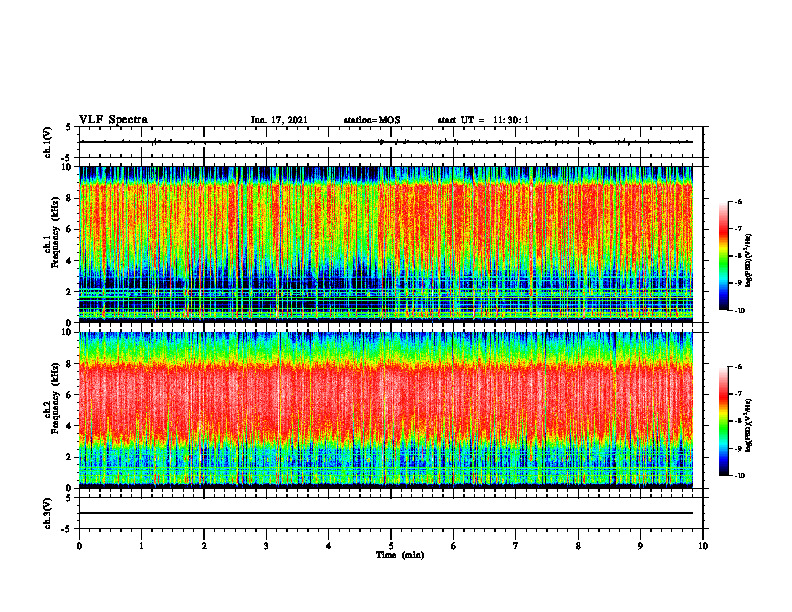Select the ch.1 colorbar log(PSD) label
Image resolution: width=792 pixels, height=612 pixels.
[x=750, y=261]
